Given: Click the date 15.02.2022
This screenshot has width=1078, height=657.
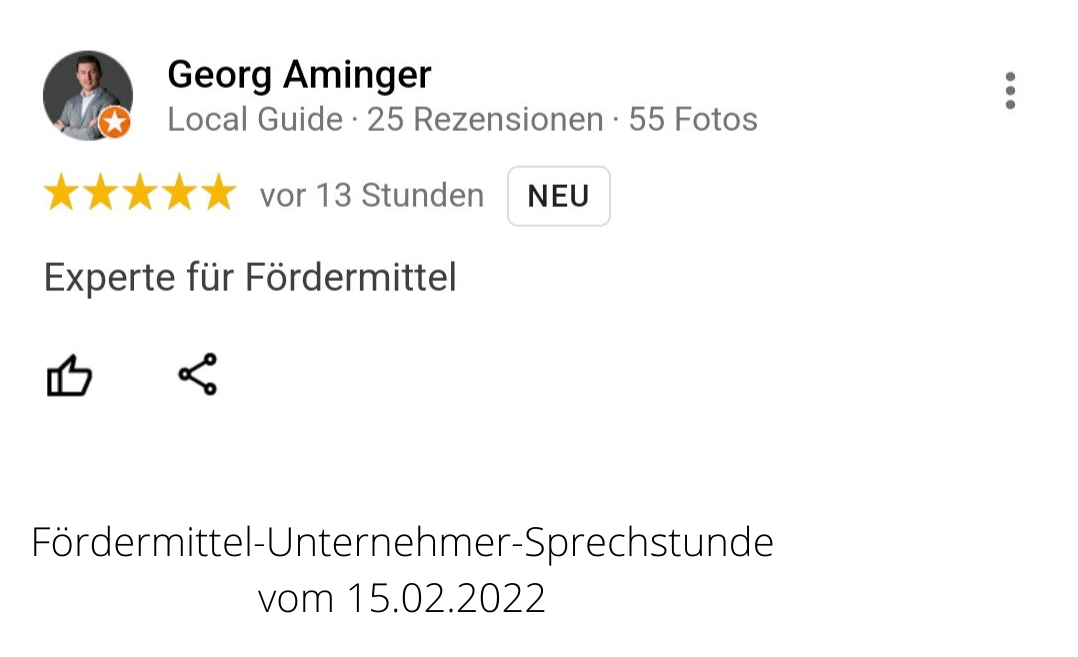Looking at the screenshot, I should click(x=446, y=598).
